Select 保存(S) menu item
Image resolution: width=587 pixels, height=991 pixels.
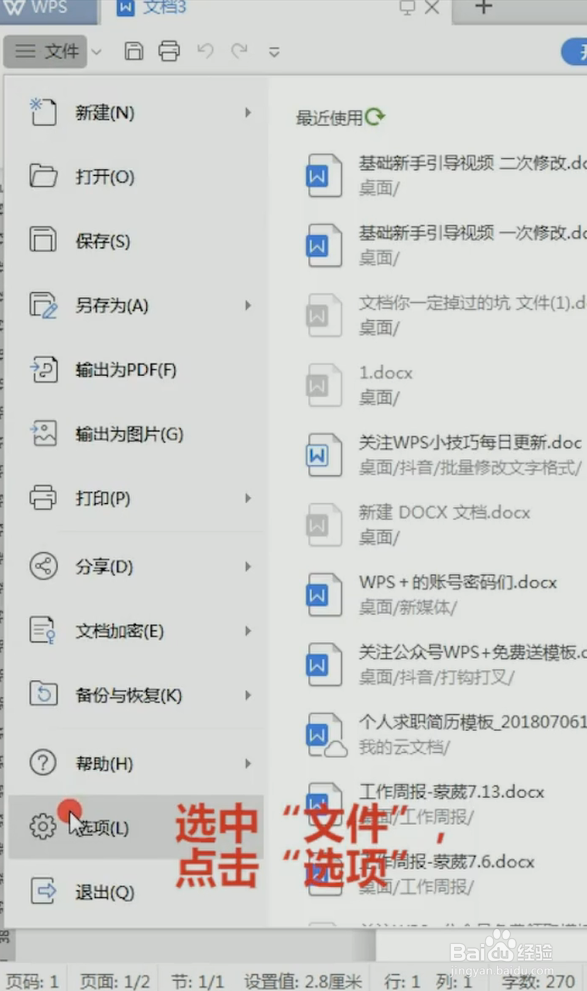coord(137,240)
